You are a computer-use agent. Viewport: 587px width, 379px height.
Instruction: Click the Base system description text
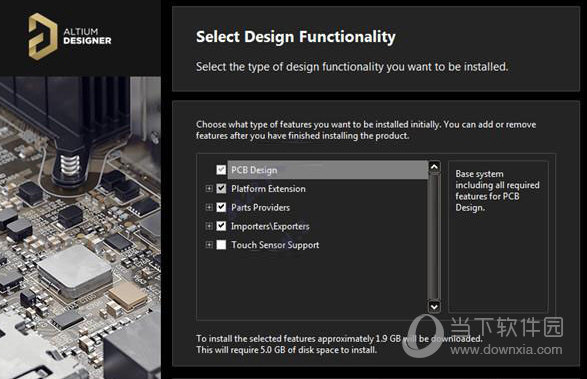[x=497, y=191]
